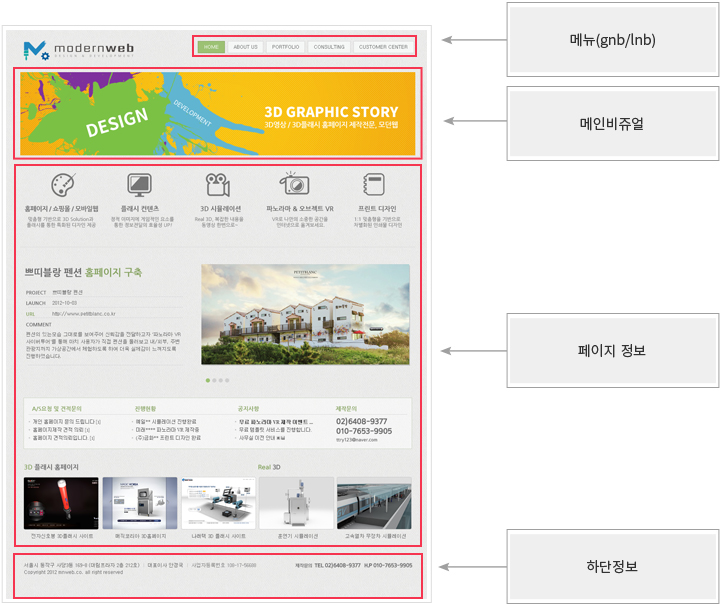Select the first green slideshow dot
Screen dimensions: 720x604
pyautogui.click(x=207, y=380)
